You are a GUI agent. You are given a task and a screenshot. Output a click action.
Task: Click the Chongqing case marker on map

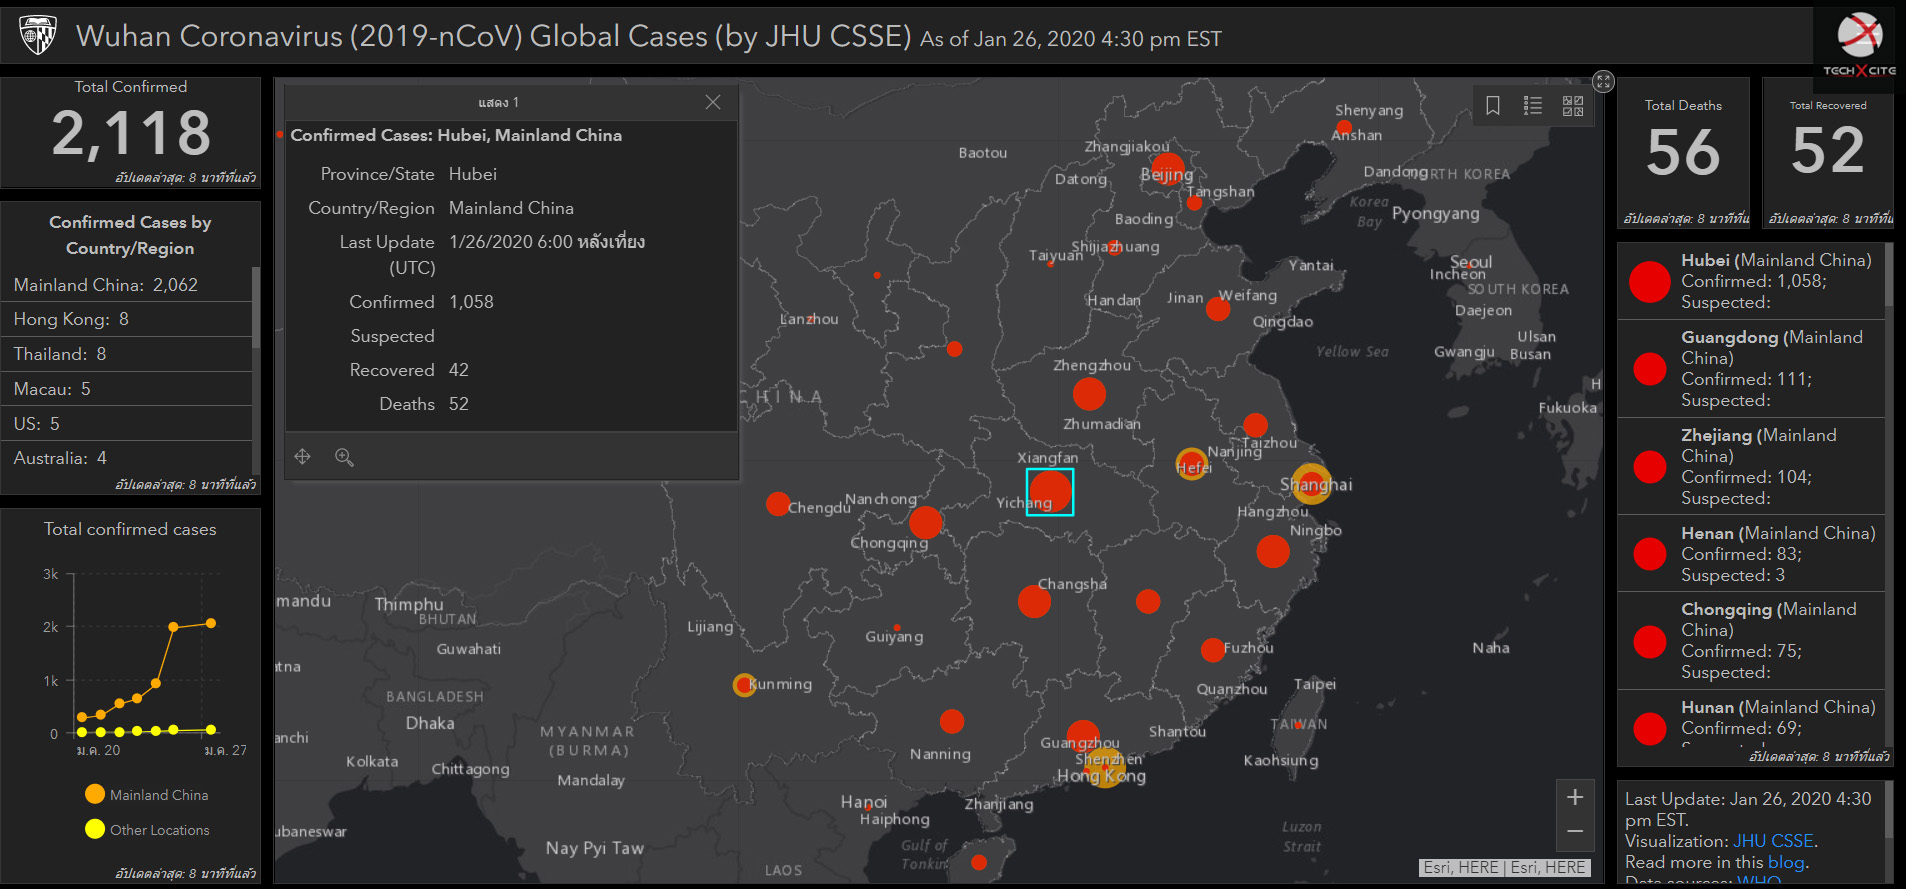[x=925, y=522]
